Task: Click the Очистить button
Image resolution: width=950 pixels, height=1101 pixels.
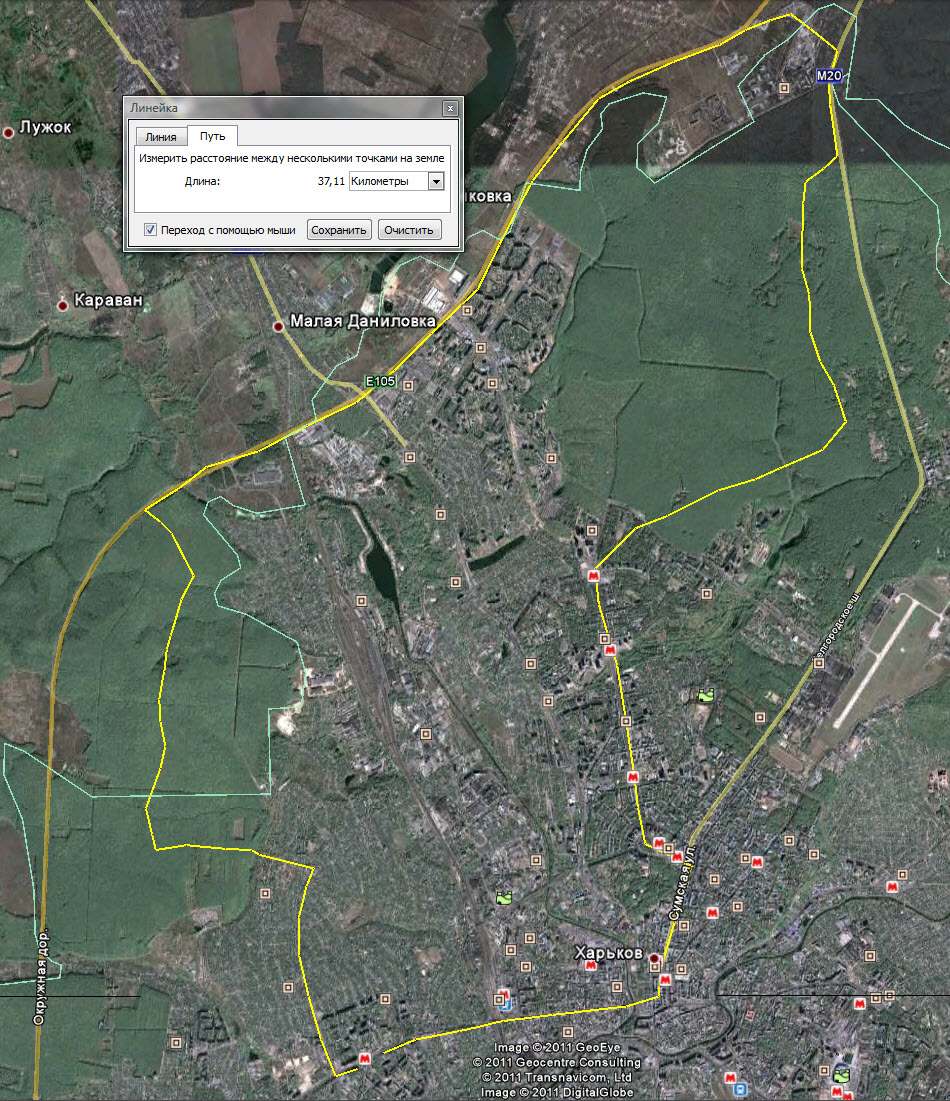Action: click(408, 230)
